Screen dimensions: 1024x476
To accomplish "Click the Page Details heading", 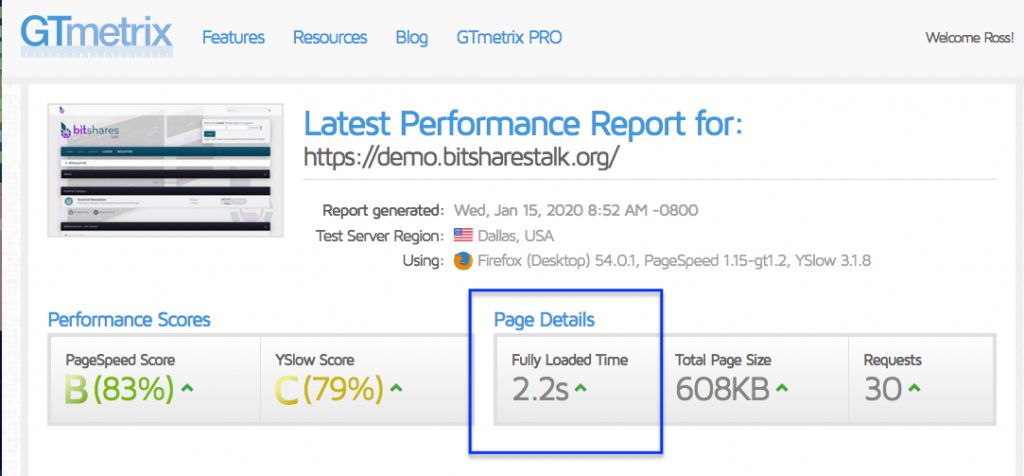I will (x=544, y=320).
